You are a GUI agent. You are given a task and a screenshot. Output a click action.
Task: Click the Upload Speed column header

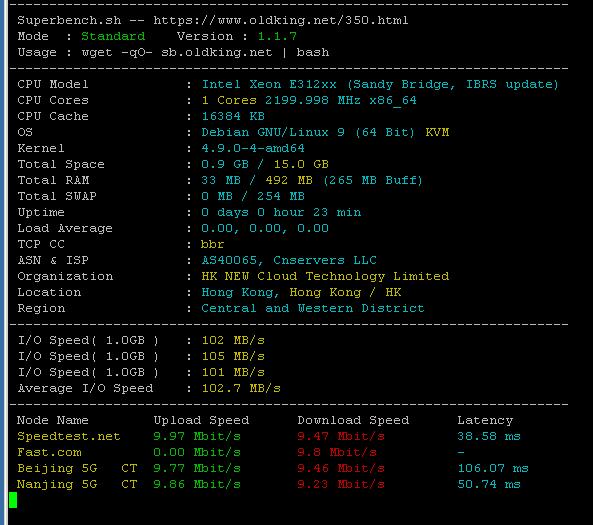coord(201,420)
